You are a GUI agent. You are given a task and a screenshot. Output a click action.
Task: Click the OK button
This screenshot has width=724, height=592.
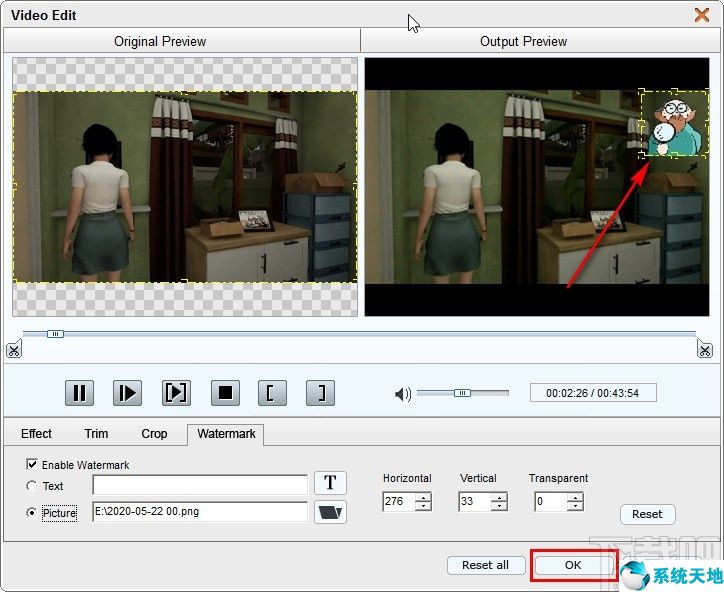573,565
